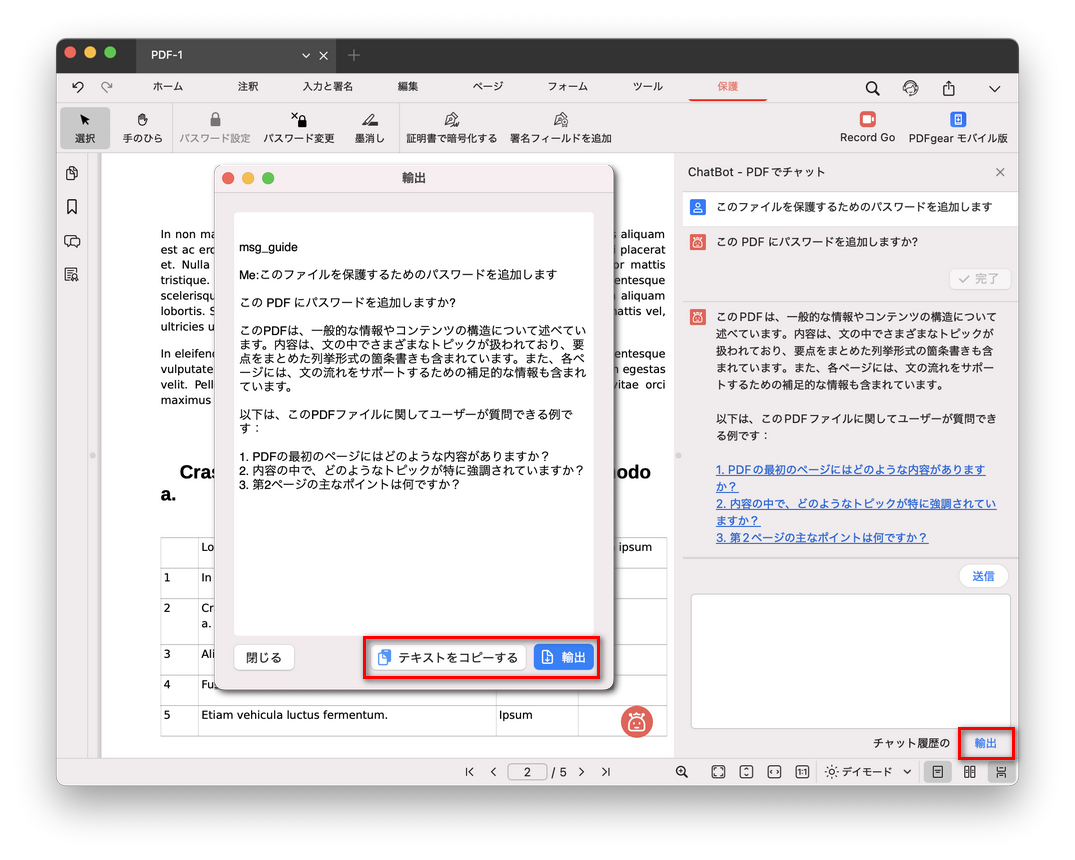Switch to the 注釈 tab
The image size is (1075, 860).
248,87
